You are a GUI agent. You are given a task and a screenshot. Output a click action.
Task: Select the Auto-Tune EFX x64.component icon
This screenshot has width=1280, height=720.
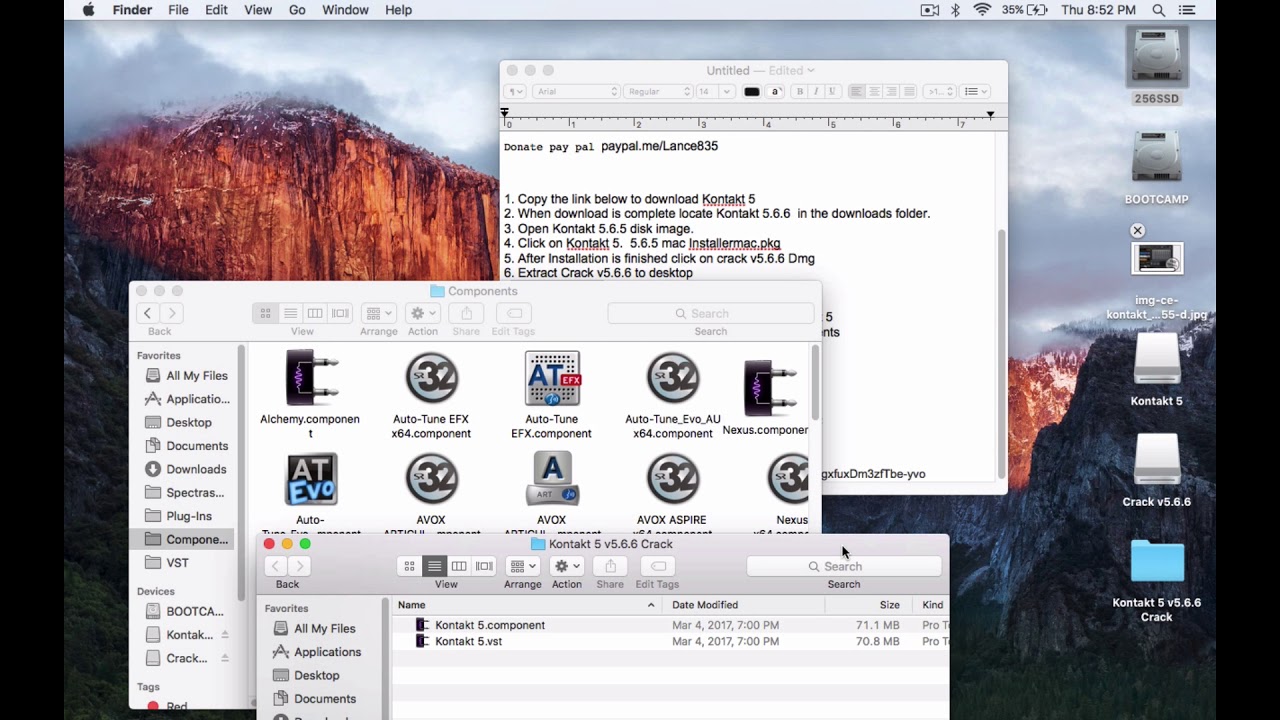432,378
